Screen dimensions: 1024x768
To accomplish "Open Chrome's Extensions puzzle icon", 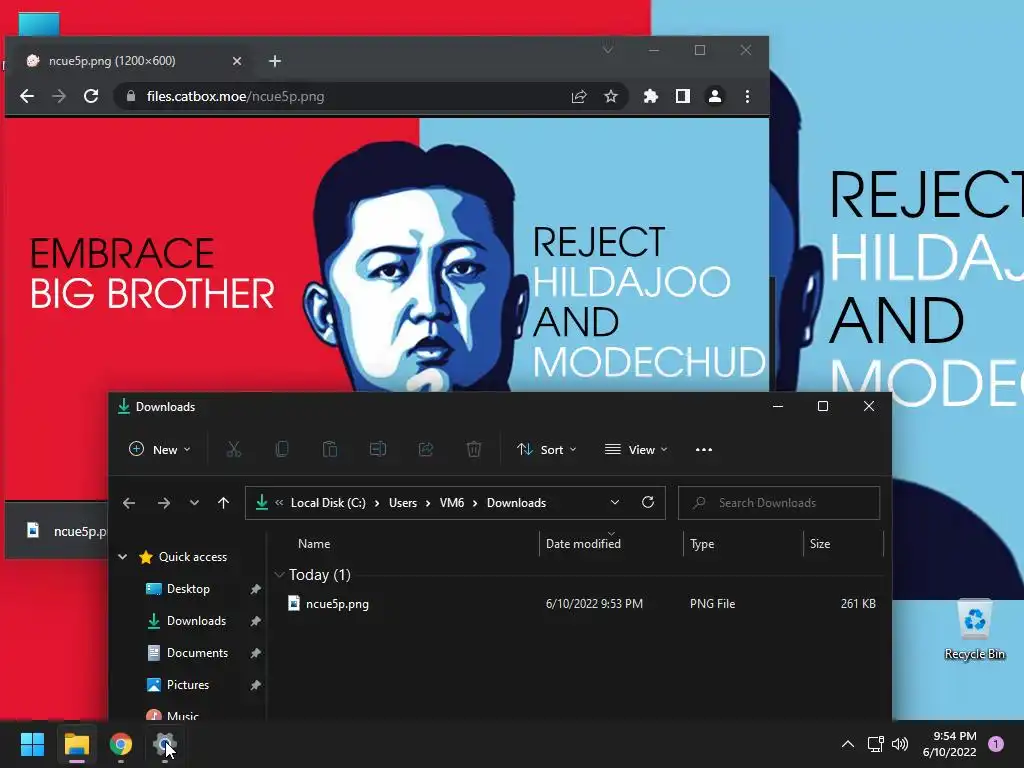I will (650, 97).
